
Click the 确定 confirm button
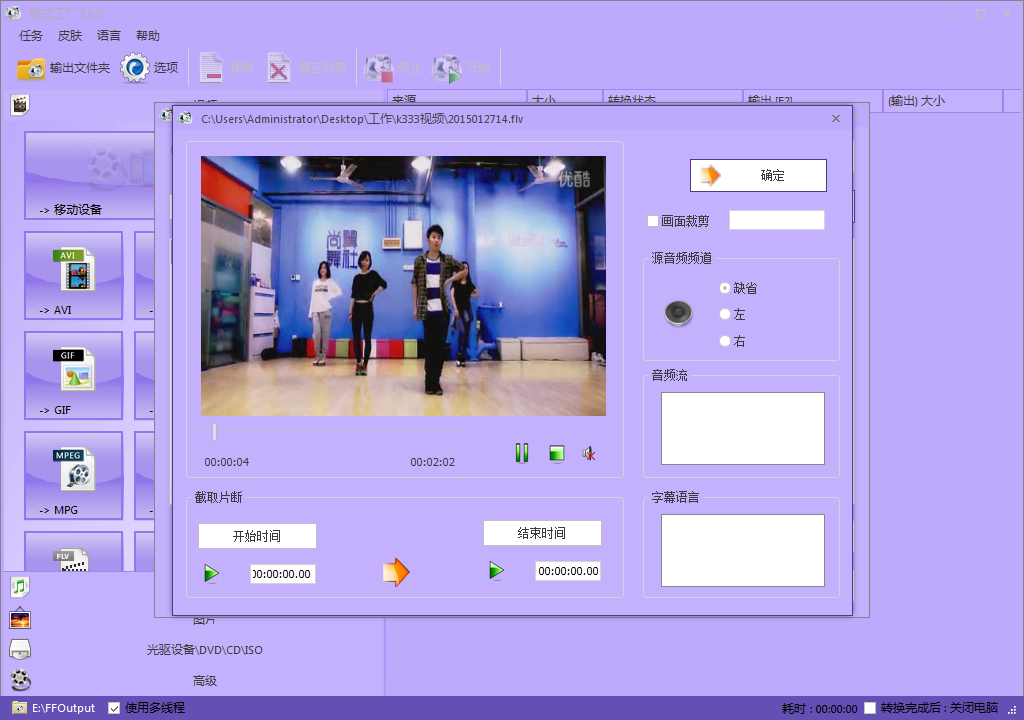pyautogui.click(x=758, y=175)
